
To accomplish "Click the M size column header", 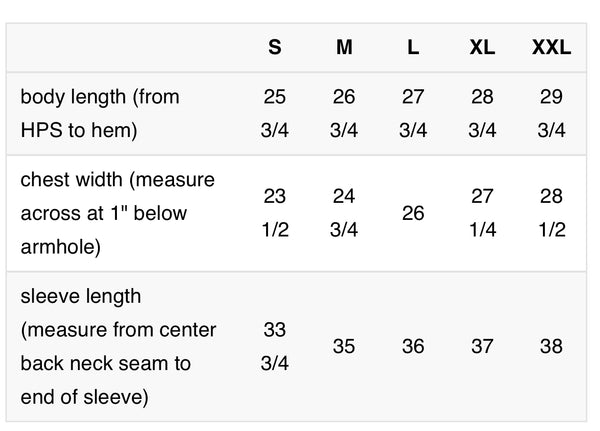I will click(x=344, y=47).
